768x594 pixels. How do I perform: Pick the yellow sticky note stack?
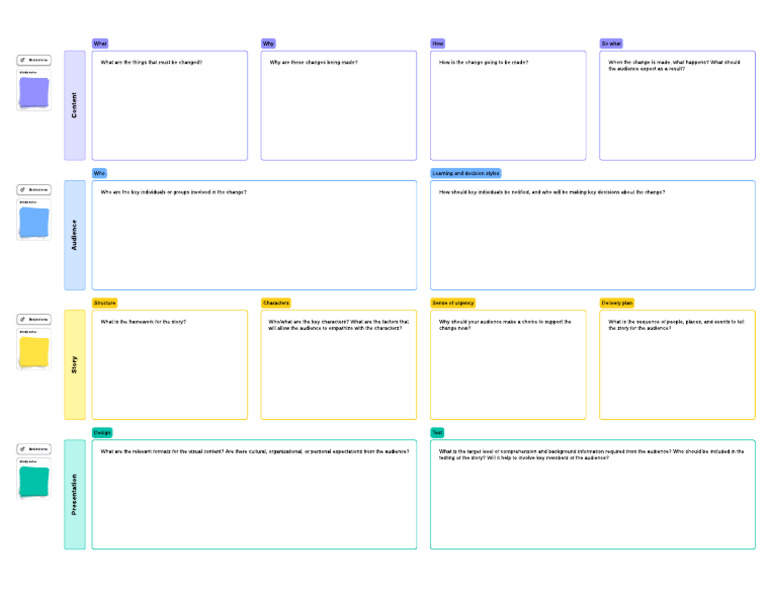[x=34, y=352]
